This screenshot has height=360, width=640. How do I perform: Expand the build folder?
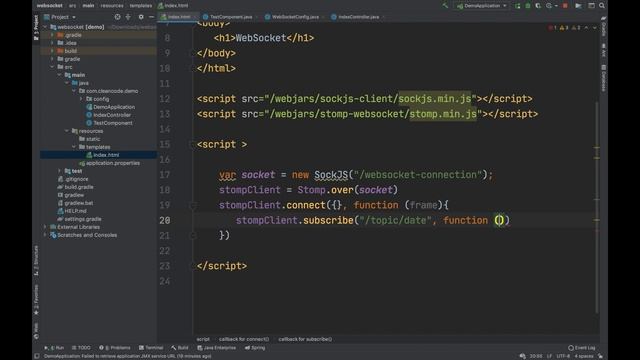tap(52, 51)
